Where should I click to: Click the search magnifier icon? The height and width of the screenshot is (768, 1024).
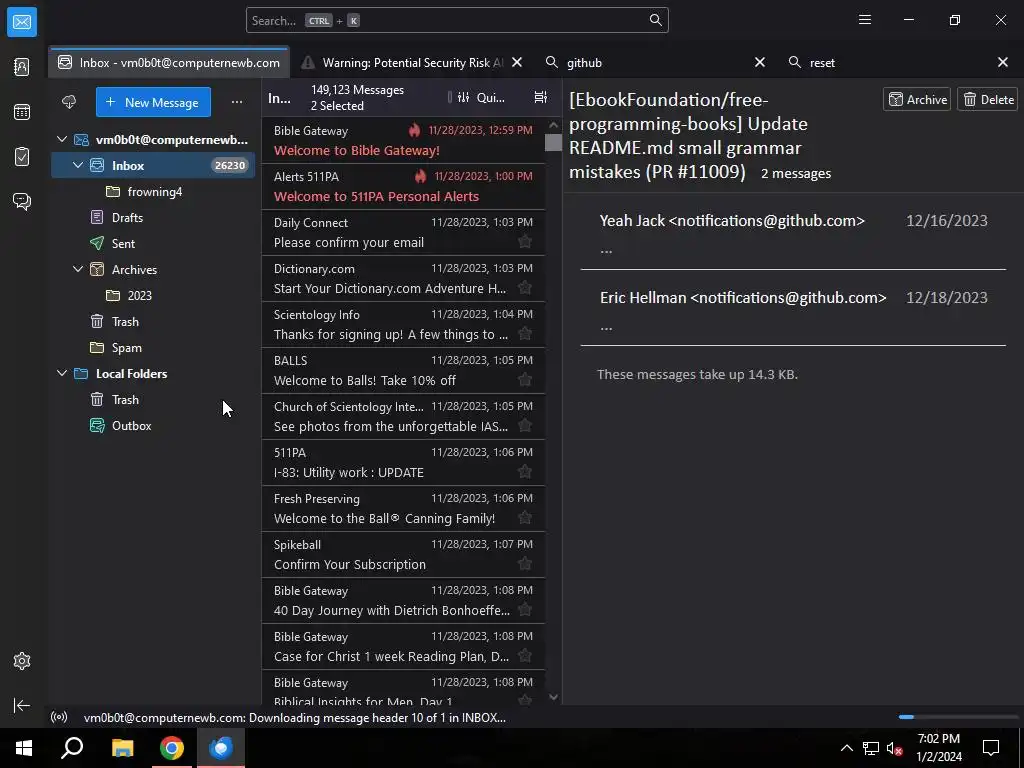point(656,20)
